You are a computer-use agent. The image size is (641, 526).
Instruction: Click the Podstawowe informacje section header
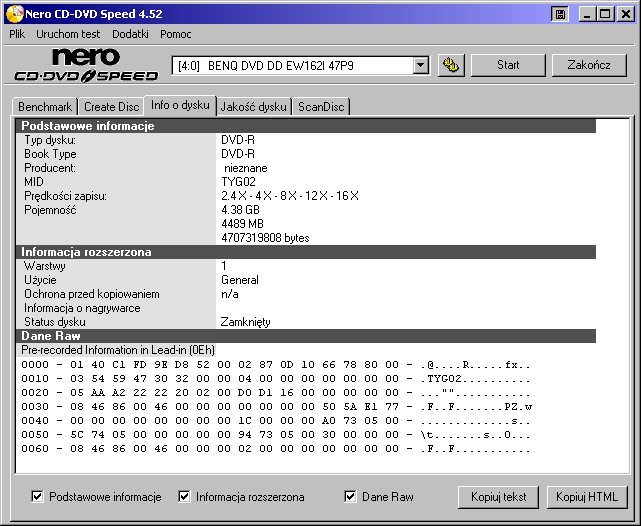306,126
